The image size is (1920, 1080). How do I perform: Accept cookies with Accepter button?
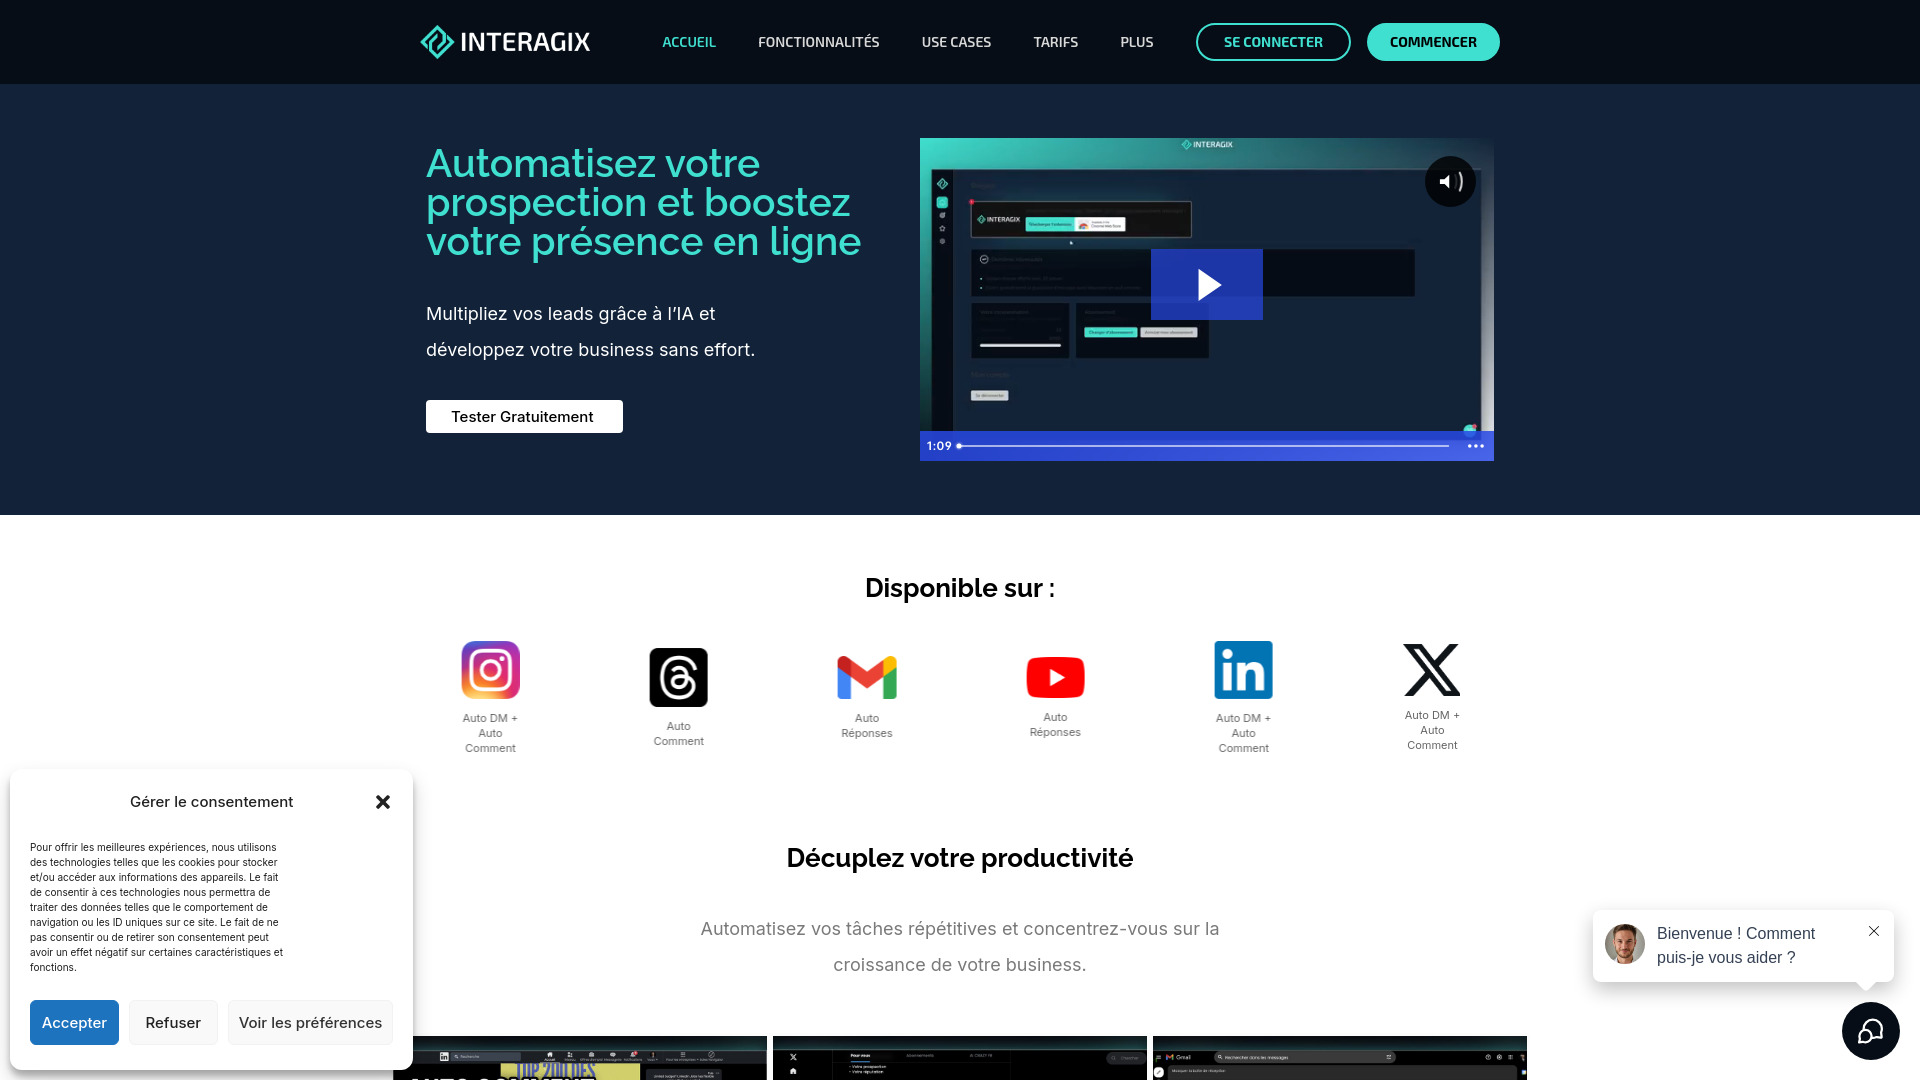point(74,1022)
